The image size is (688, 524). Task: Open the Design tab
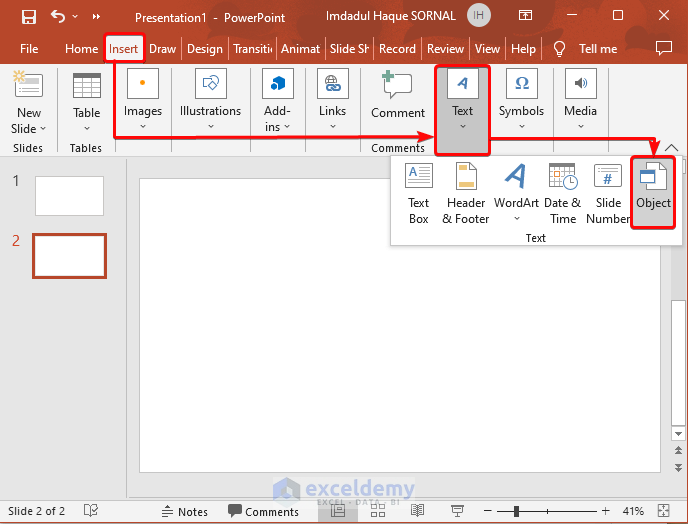coord(205,49)
